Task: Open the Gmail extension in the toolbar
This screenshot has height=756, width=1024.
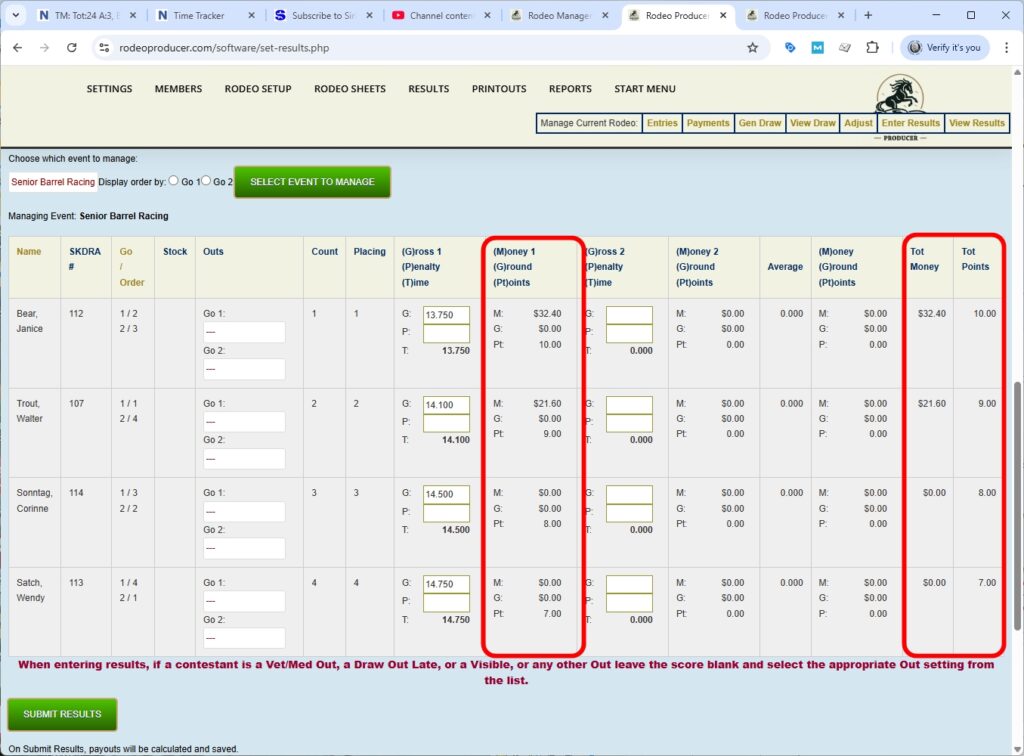Action: pos(818,47)
